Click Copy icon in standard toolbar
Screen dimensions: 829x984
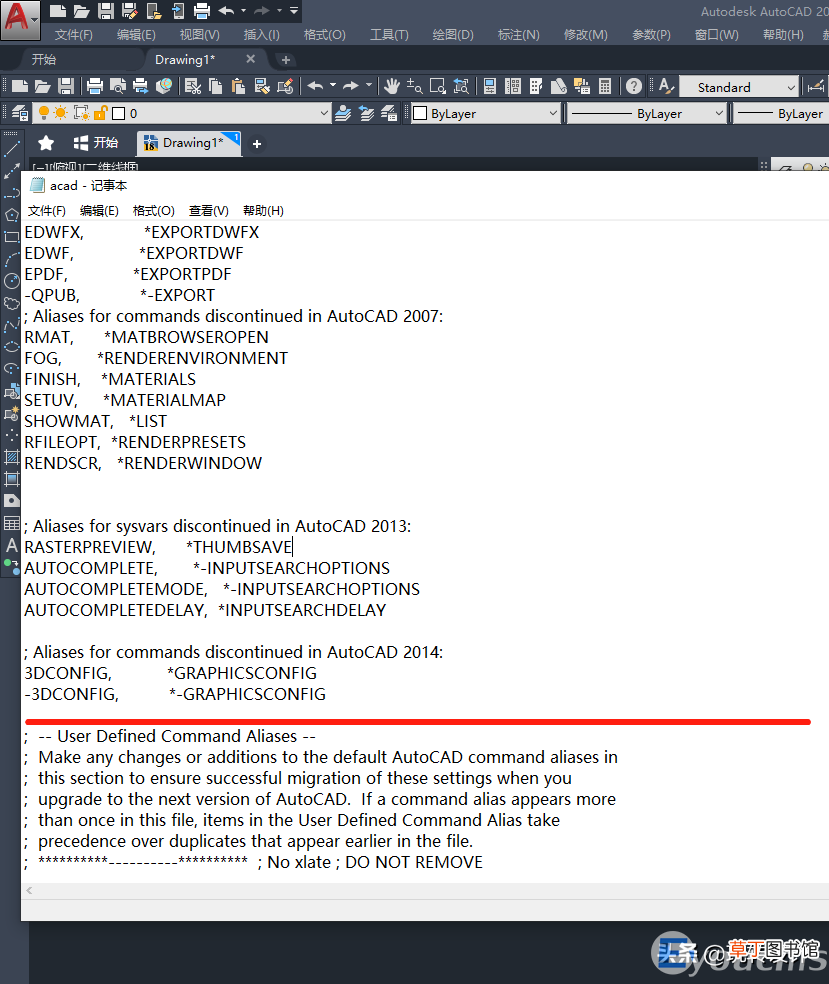[216, 86]
